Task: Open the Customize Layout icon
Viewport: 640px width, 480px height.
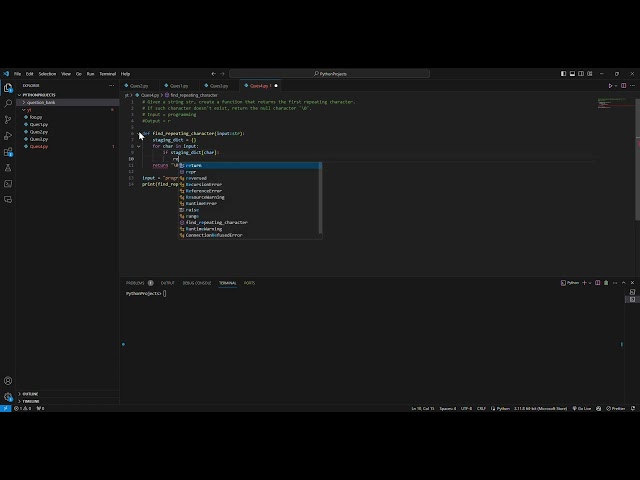Action: (590, 74)
